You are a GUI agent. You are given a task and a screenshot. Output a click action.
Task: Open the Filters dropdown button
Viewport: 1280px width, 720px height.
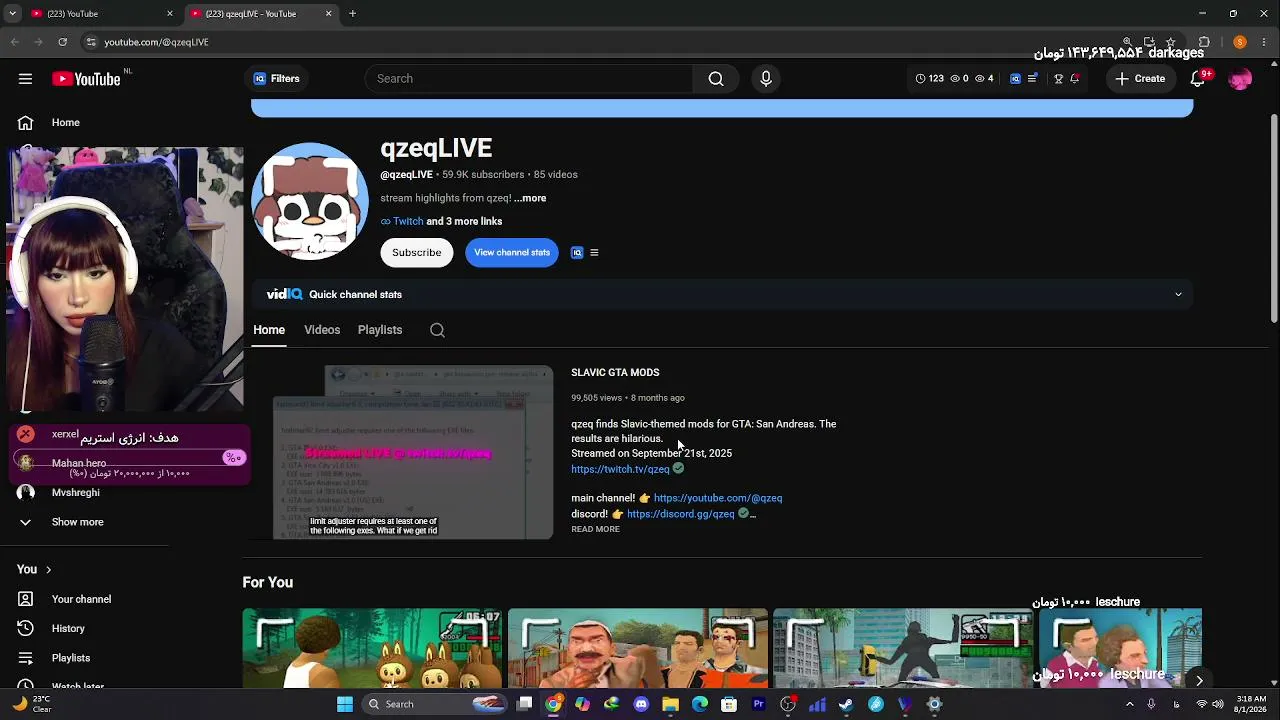point(276,79)
